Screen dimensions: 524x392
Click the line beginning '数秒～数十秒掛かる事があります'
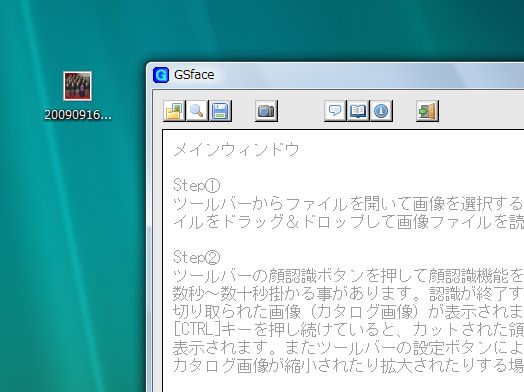(349, 293)
